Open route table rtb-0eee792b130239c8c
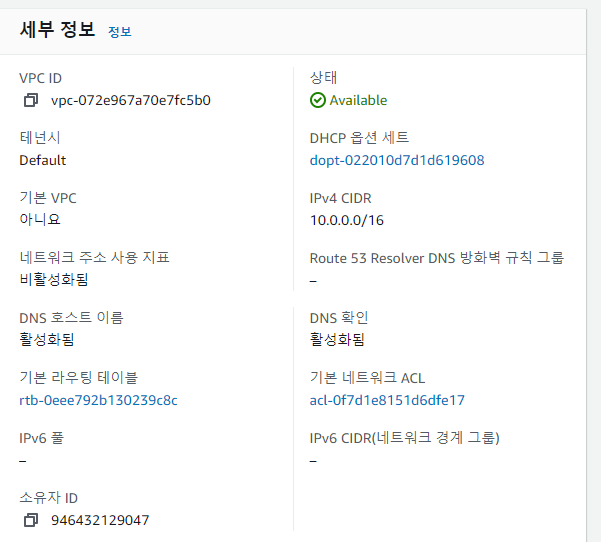This screenshot has width=601, height=542. [x=99, y=400]
